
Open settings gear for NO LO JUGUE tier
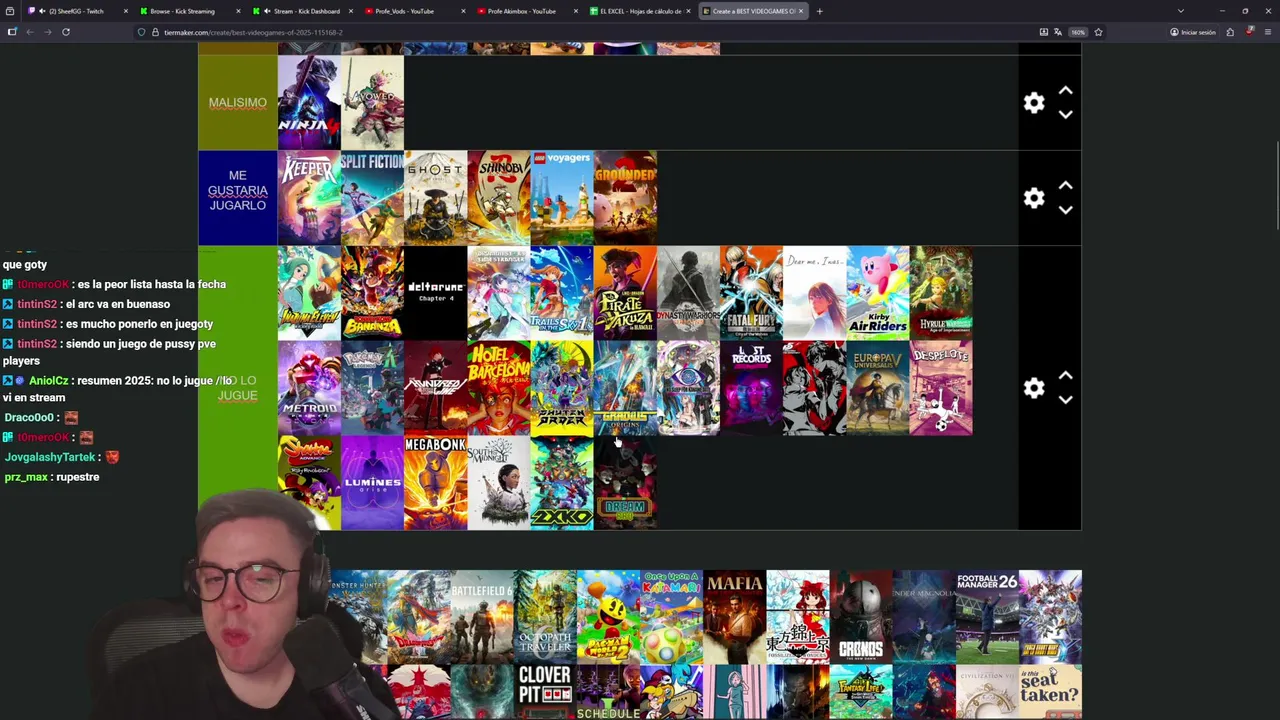coord(1034,388)
